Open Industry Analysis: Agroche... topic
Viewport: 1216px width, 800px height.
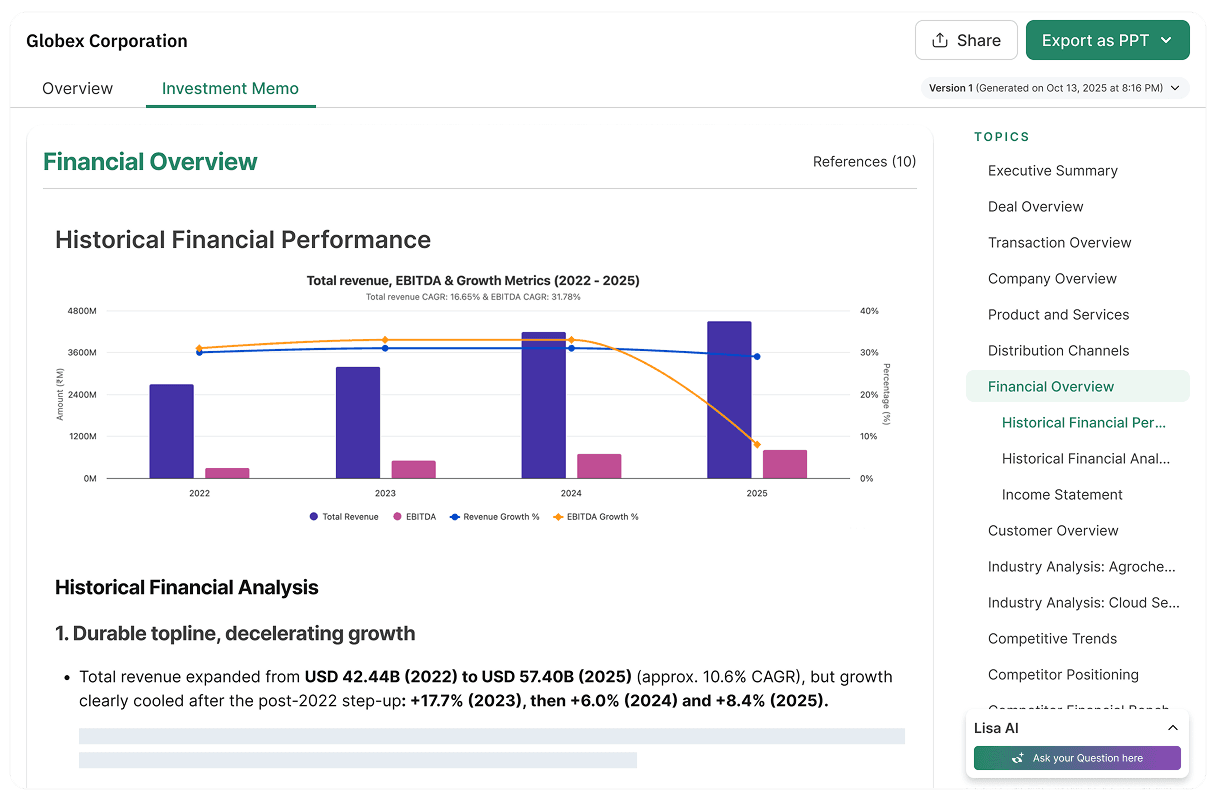[1082, 567]
